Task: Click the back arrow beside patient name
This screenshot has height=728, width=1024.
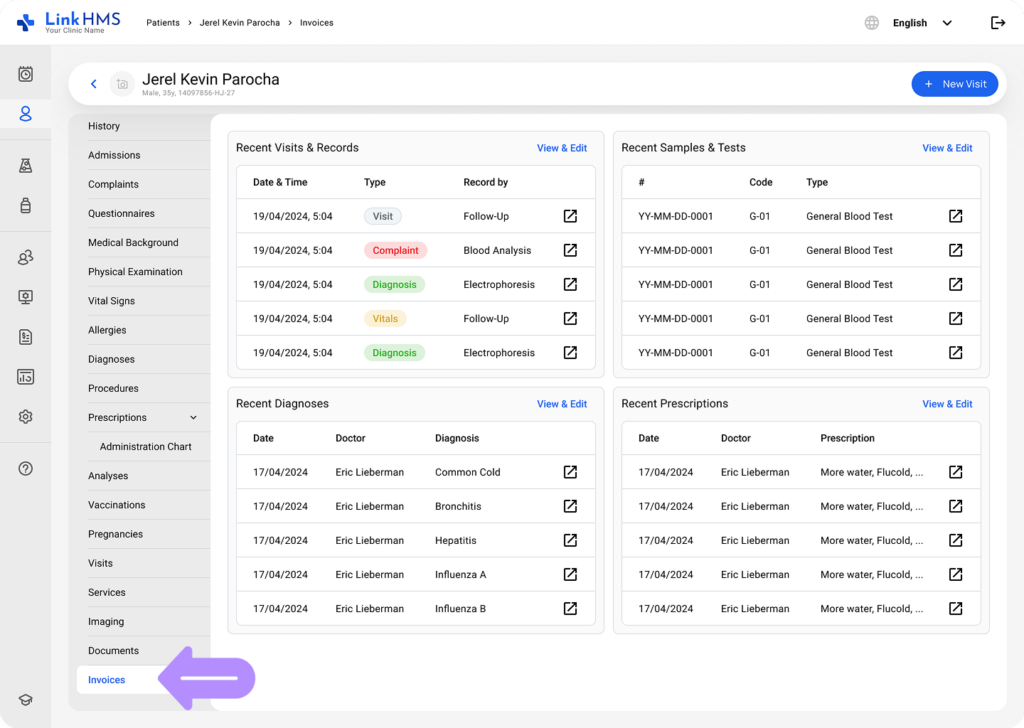Action: 93,84
